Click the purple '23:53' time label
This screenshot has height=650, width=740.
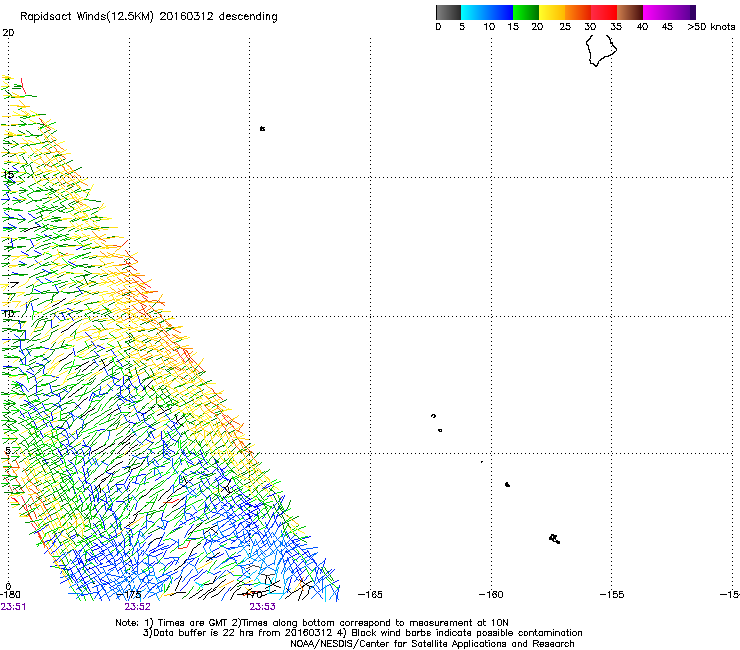[262, 607]
